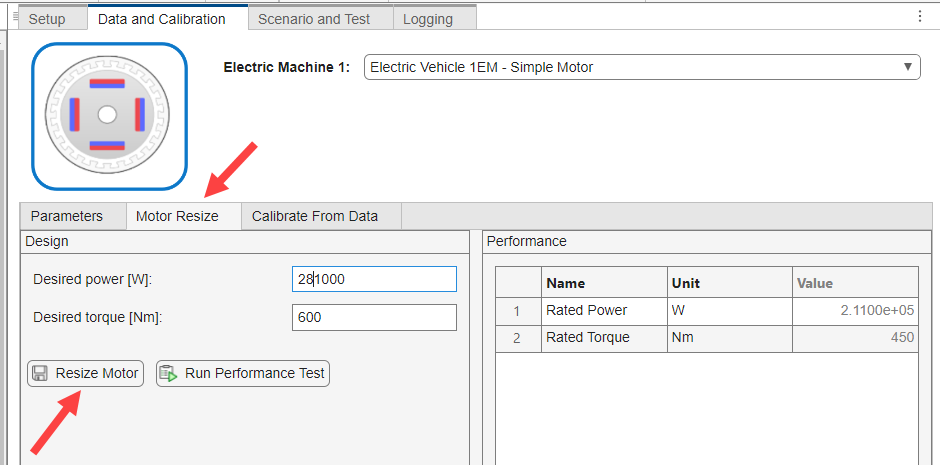Click the Name column header
940x465 pixels.
(604, 283)
